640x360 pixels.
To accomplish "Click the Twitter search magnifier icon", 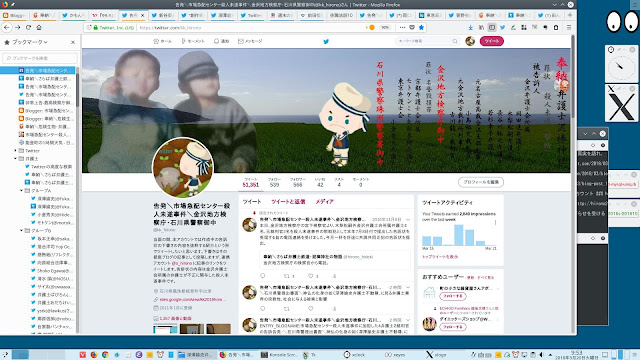I will coord(455,41).
